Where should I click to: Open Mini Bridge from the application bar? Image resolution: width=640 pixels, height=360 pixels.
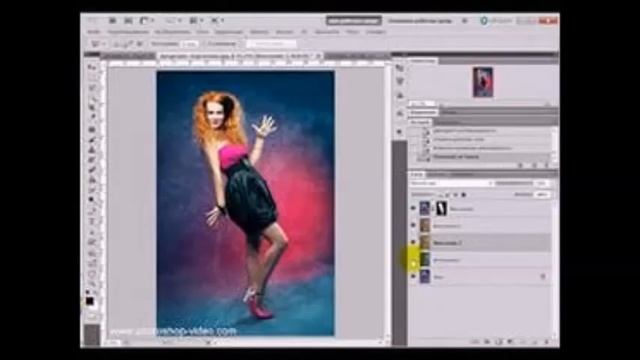(x=128, y=20)
